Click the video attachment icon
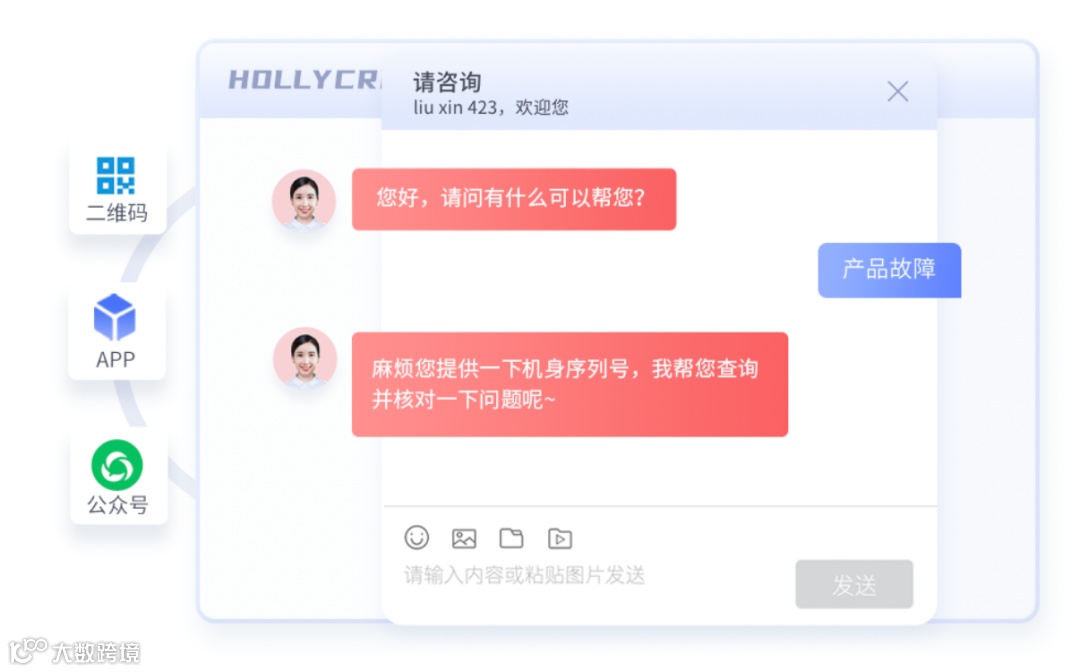Viewport: 1080px width, 672px height. pyautogui.click(x=560, y=538)
